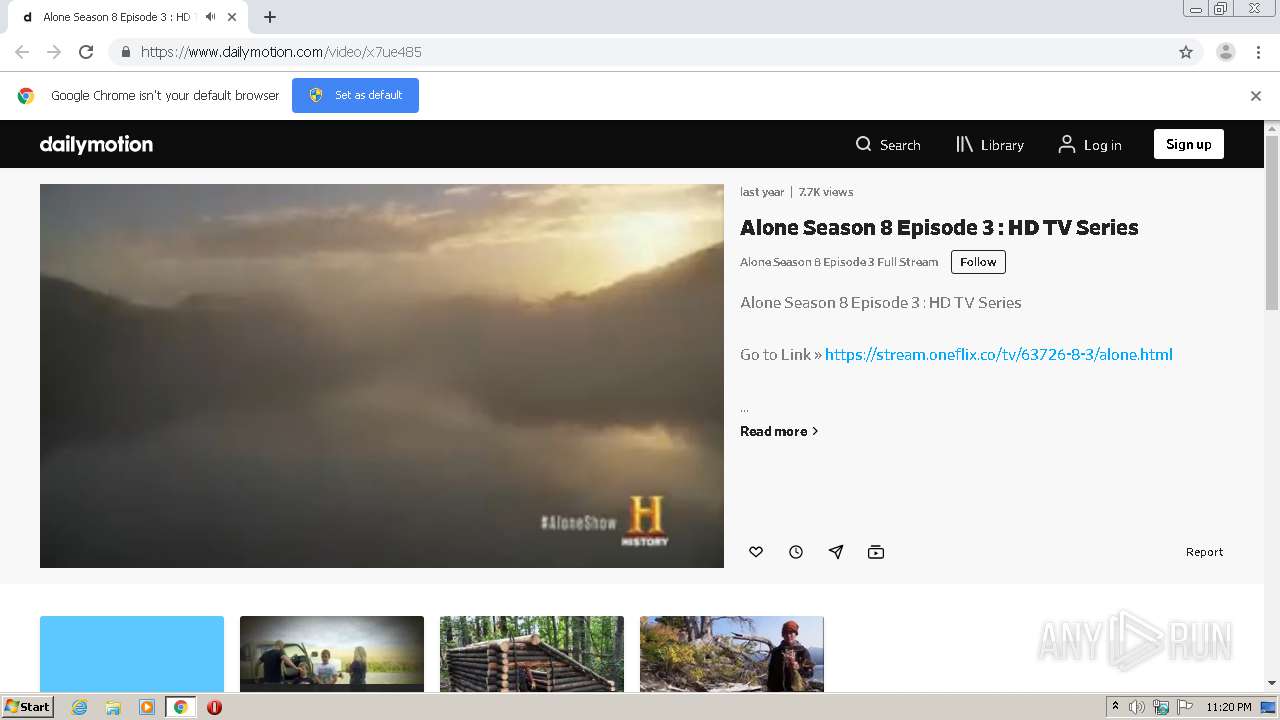Open the channel name Full Stream link
Image resolution: width=1280 pixels, height=720 pixels.
839,262
